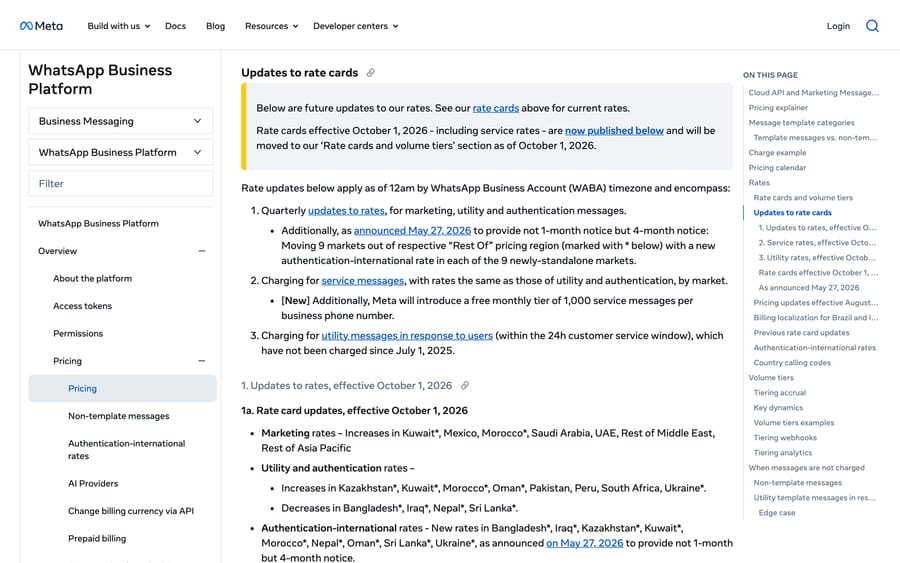Jump to Message template categories
The height and width of the screenshot is (563, 900).
(x=801, y=122)
